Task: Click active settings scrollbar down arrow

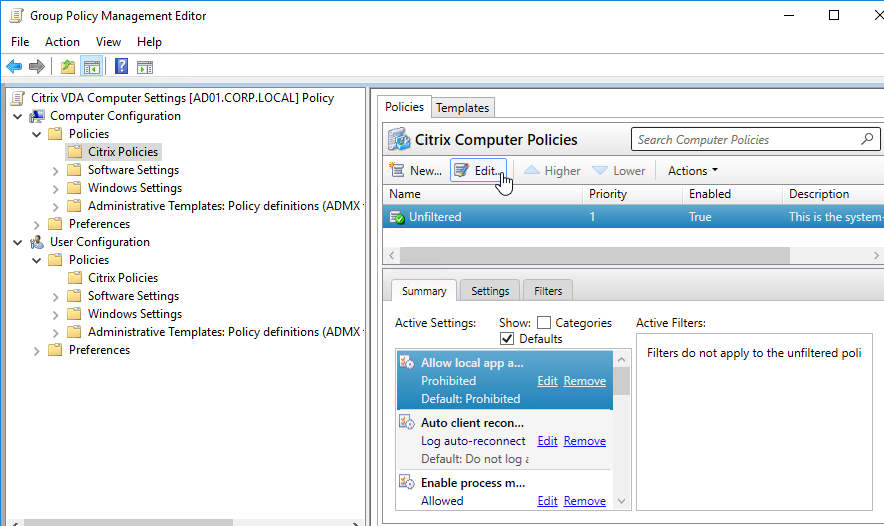Action: pos(621,501)
